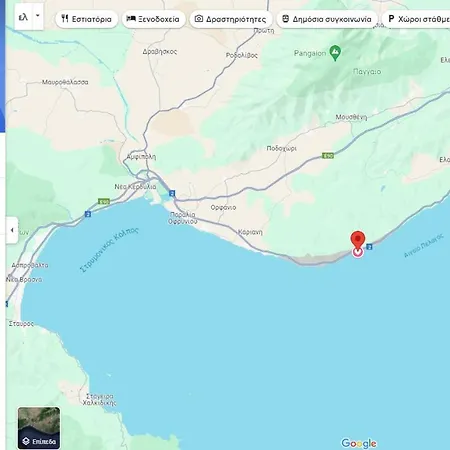Select the ελ language button
The height and width of the screenshot is (450, 450).
(24, 16)
